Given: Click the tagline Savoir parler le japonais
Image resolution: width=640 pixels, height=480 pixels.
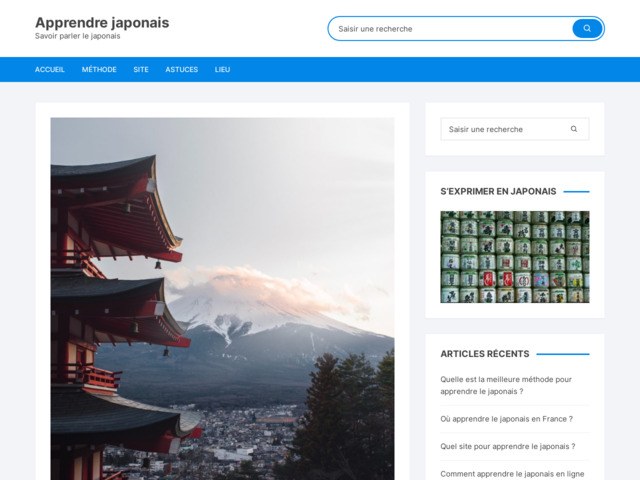Looking at the screenshot, I should click(x=78, y=36).
